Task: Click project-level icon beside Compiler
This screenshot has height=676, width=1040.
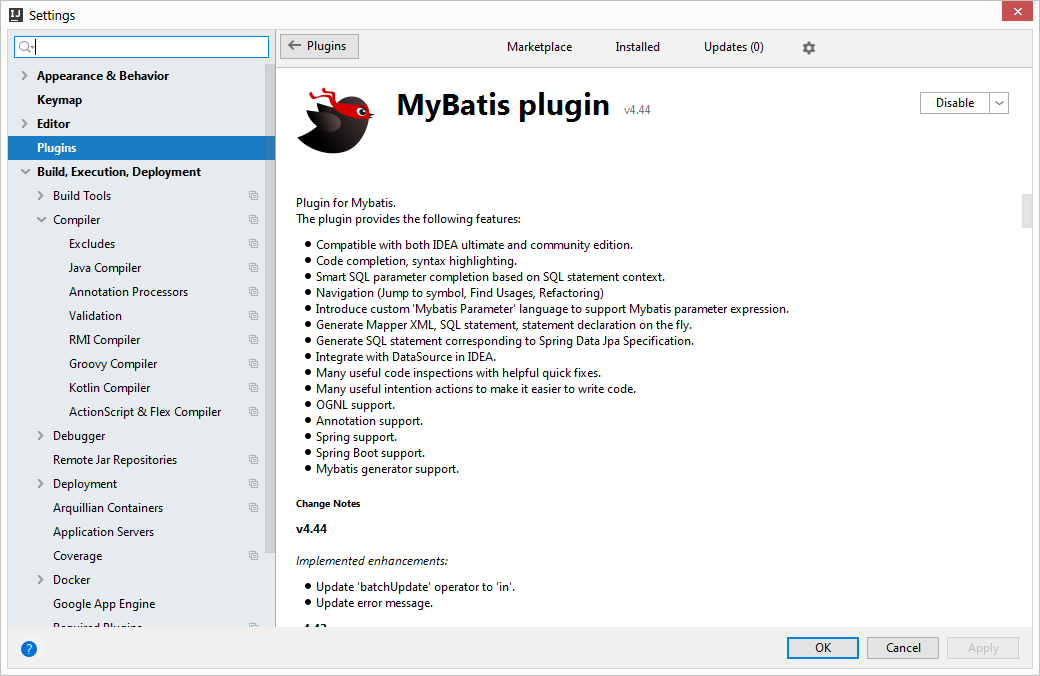Action: (x=253, y=220)
